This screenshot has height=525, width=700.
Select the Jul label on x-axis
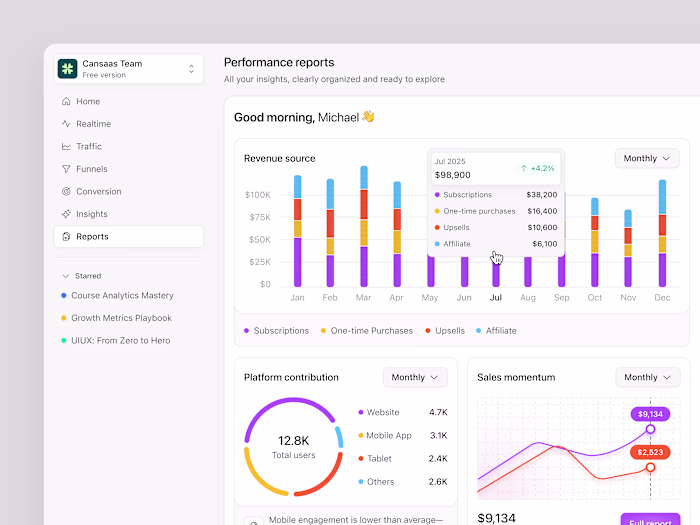coord(496,298)
